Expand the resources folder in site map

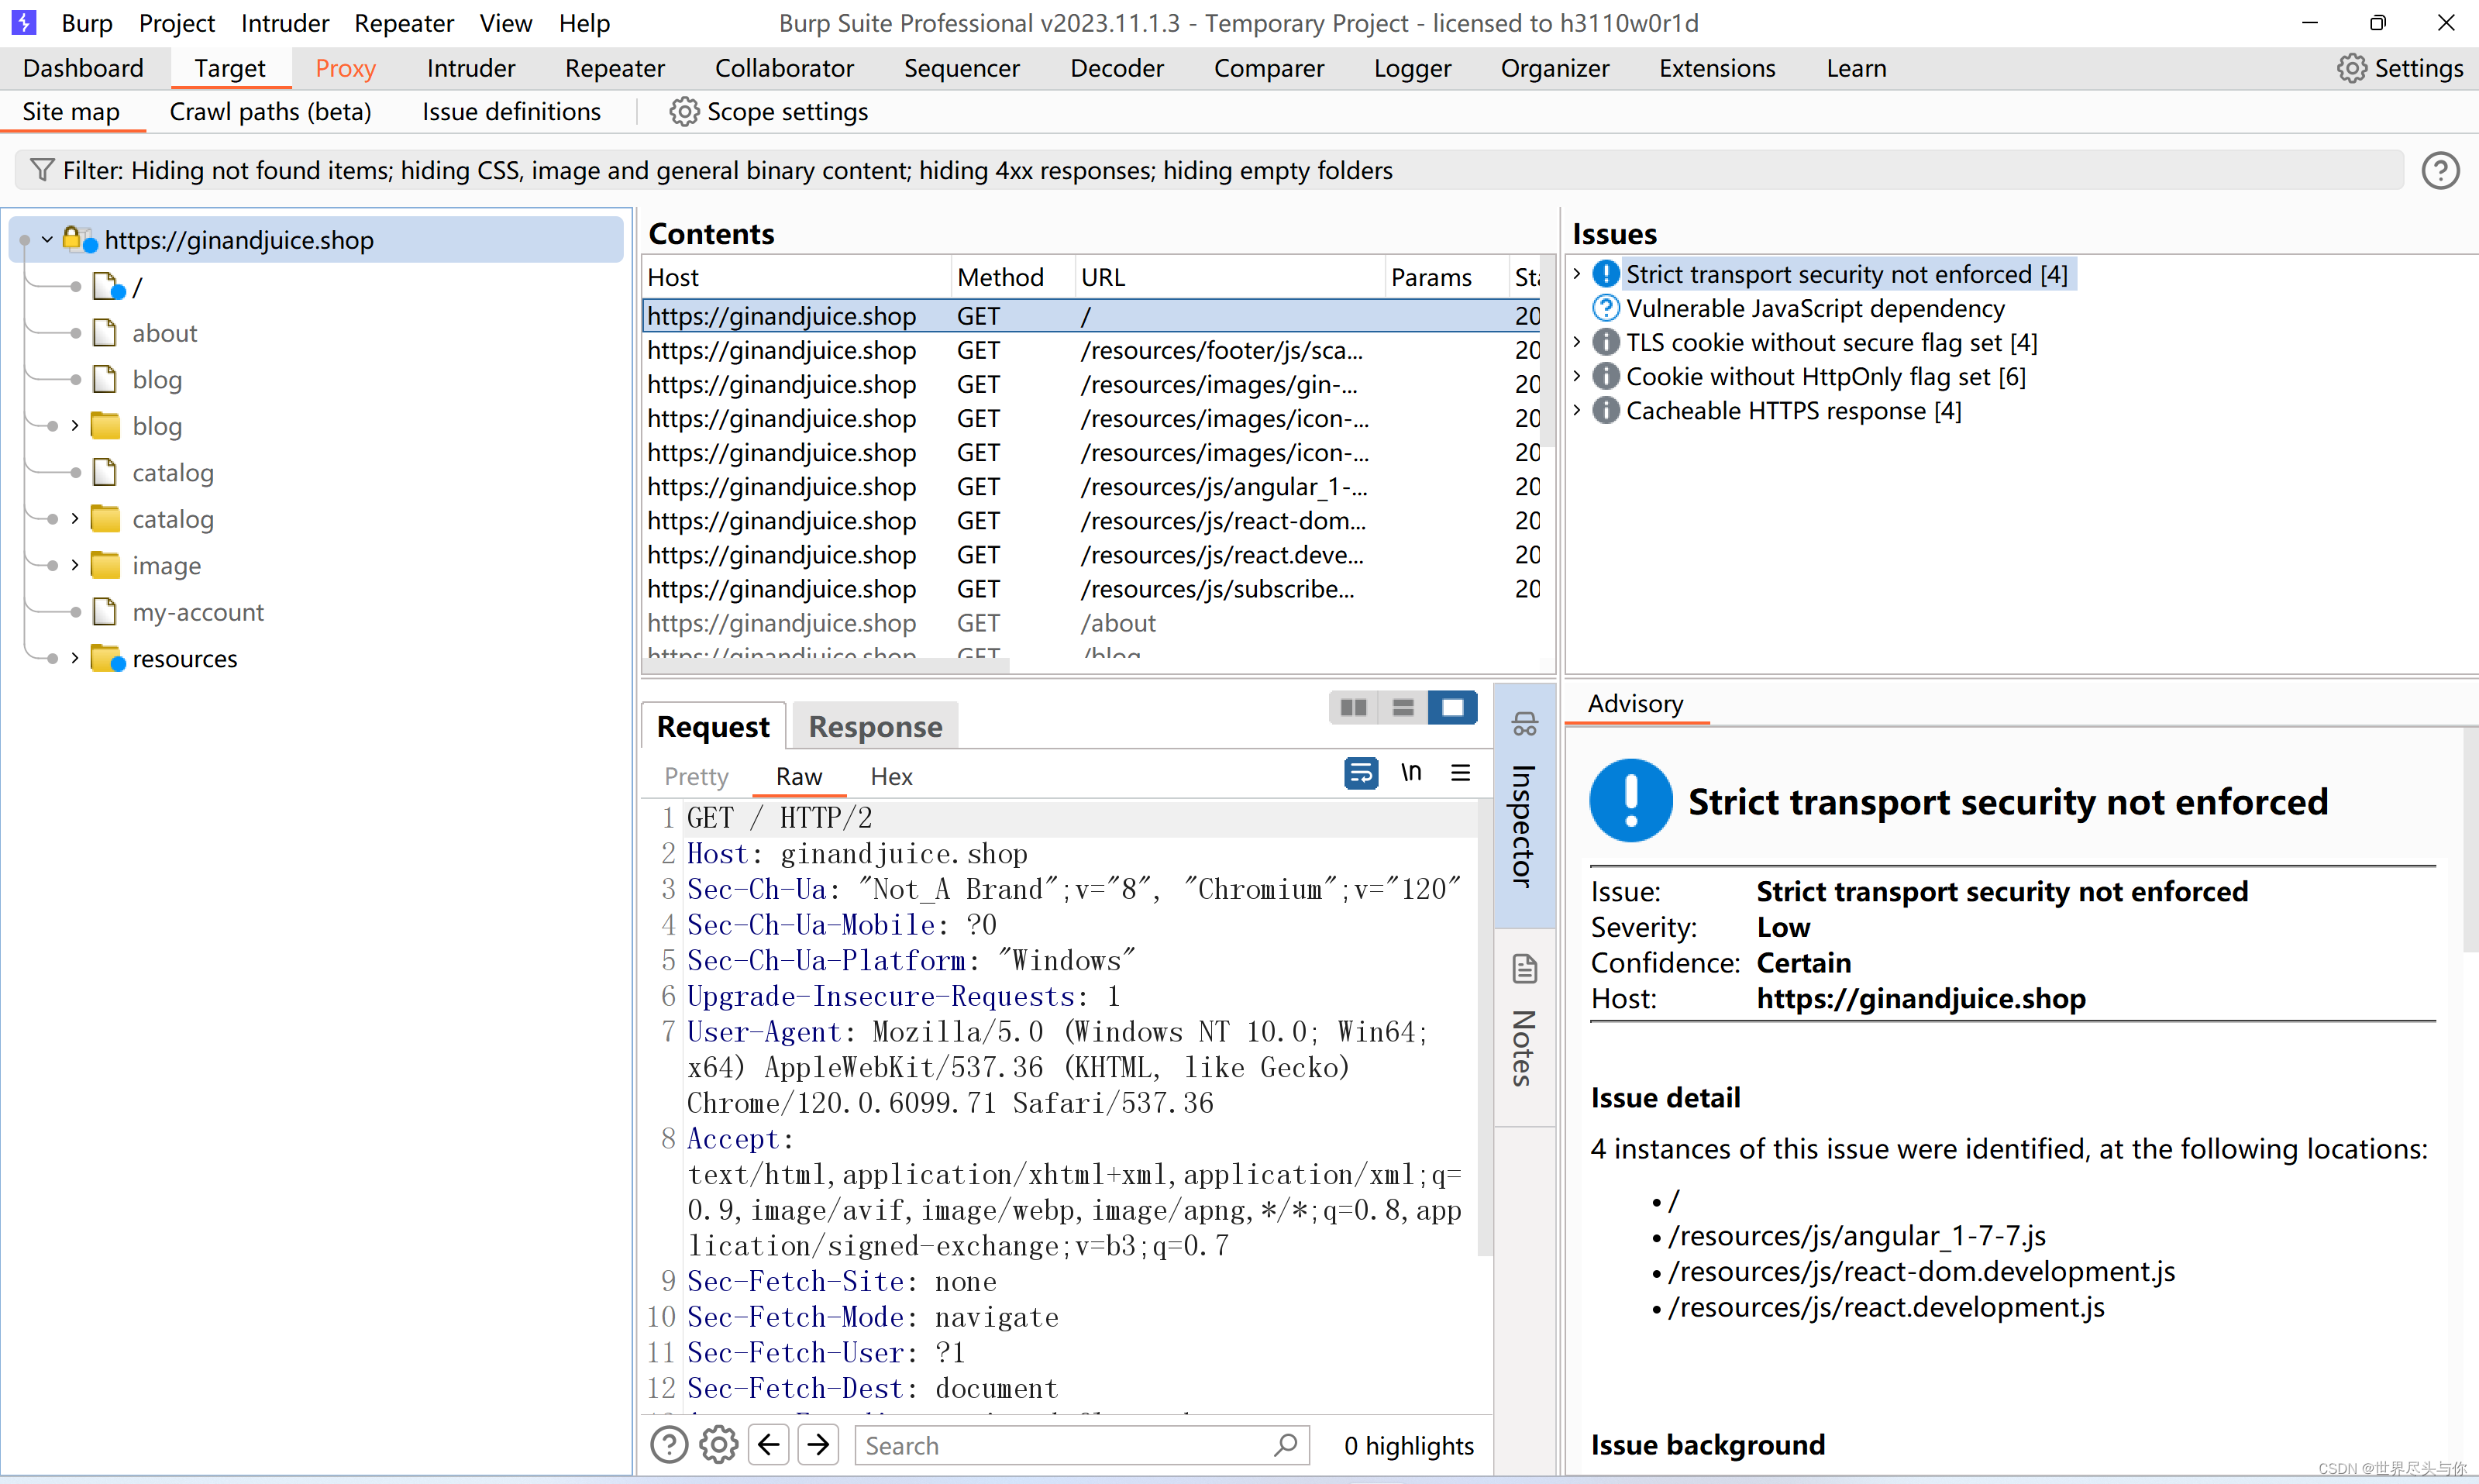point(74,658)
